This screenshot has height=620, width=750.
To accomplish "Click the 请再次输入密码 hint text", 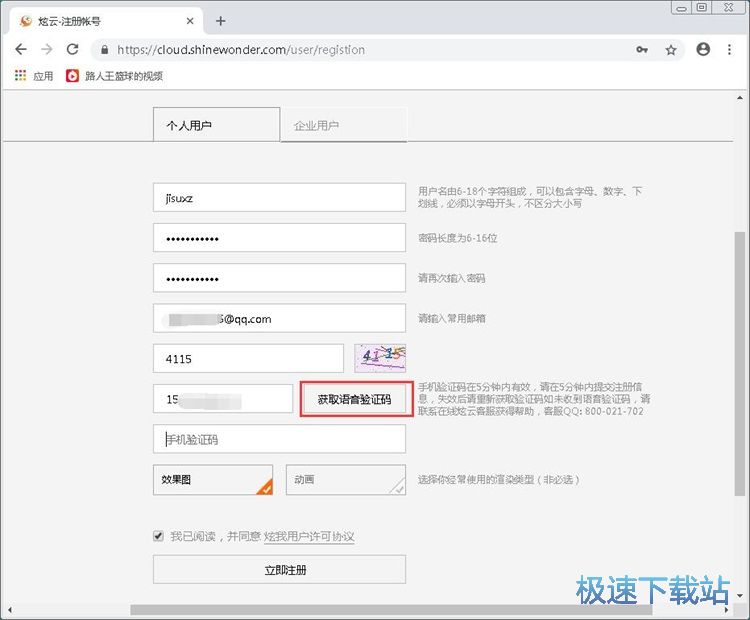I will coord(452,278).
